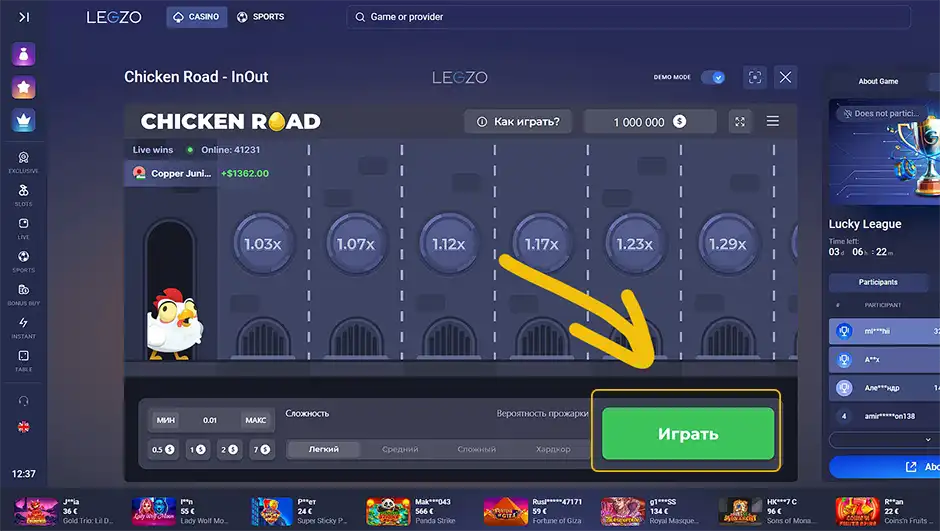This screenshot has width=940, height=531.
Task: Click the Does not participate badge
Action: pos(881,113)
